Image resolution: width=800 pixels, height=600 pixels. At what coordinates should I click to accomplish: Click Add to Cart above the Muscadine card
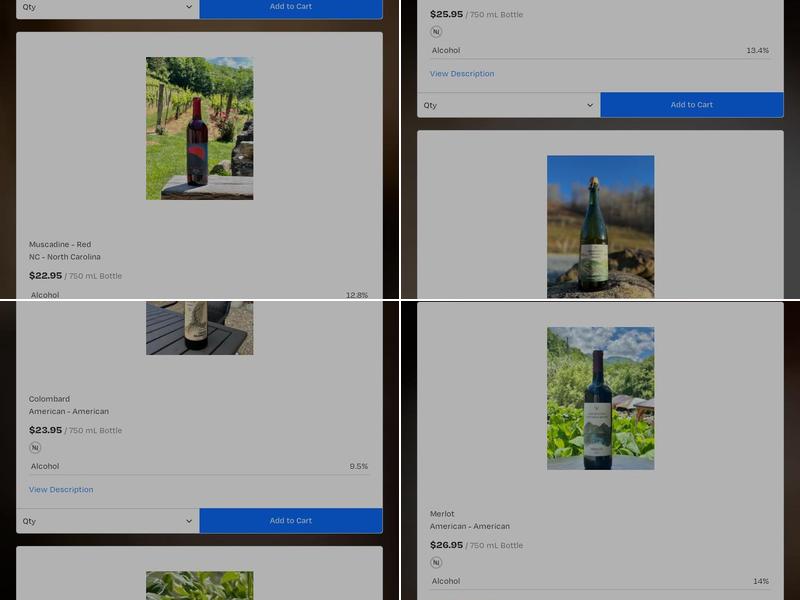tap(290, 7)
